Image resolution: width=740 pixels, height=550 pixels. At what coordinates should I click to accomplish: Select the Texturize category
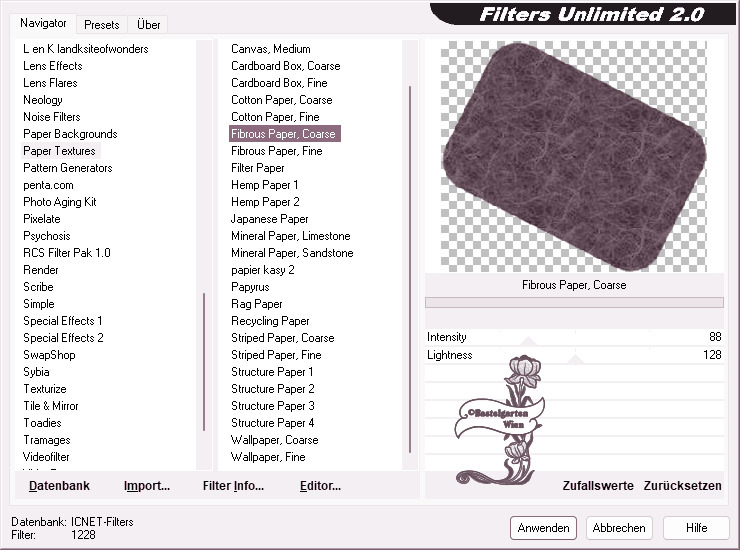(x=45, y=389)
